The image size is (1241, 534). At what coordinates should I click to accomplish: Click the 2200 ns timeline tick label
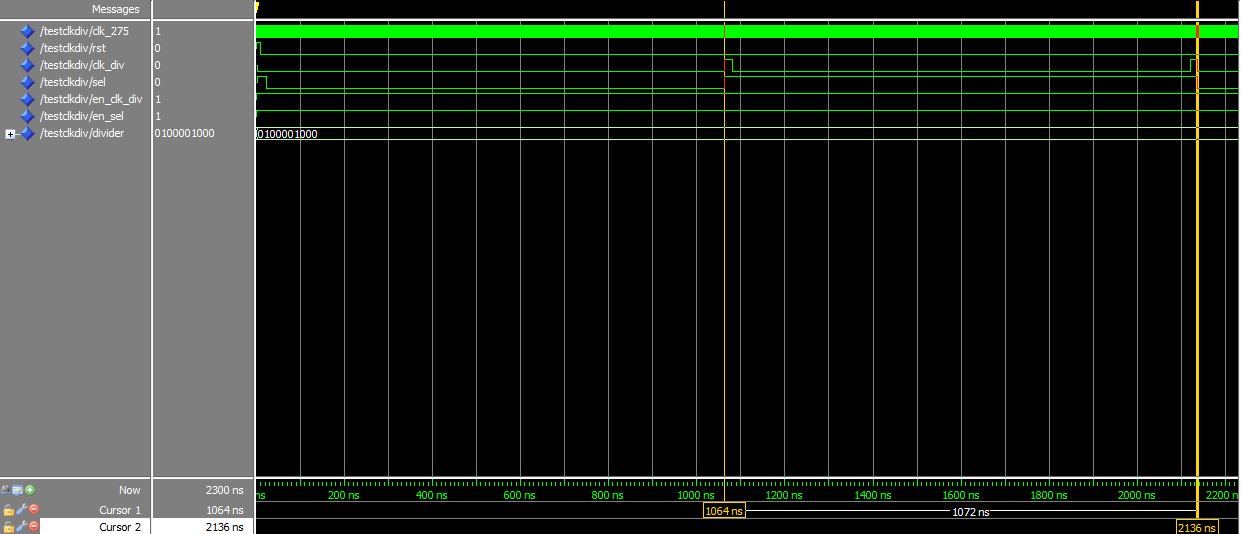click(x=1224, y=495)
